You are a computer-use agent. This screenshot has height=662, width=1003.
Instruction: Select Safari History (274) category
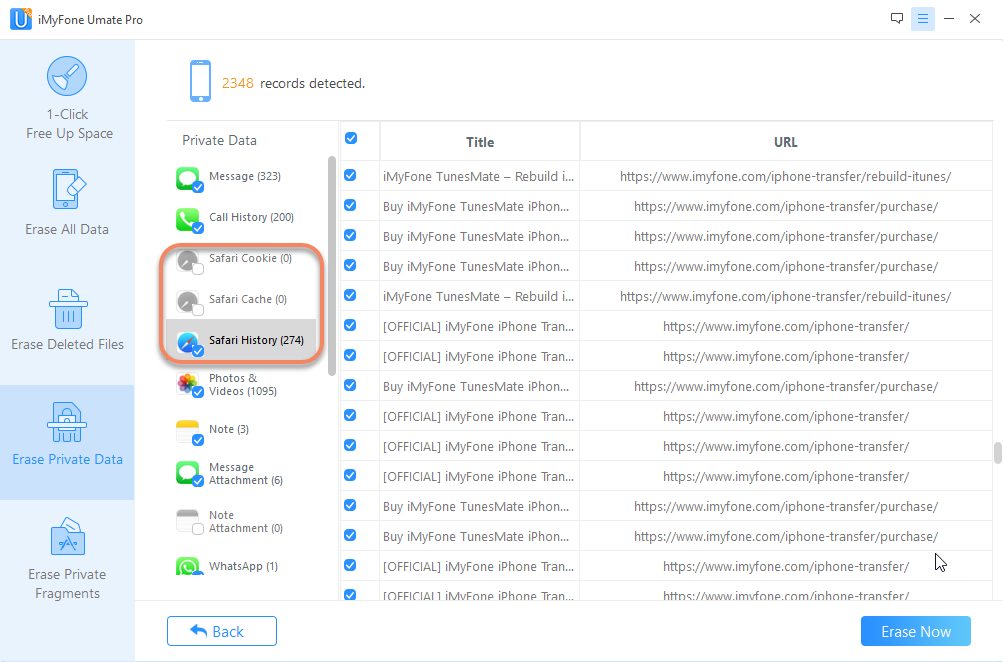click(241, 340)
